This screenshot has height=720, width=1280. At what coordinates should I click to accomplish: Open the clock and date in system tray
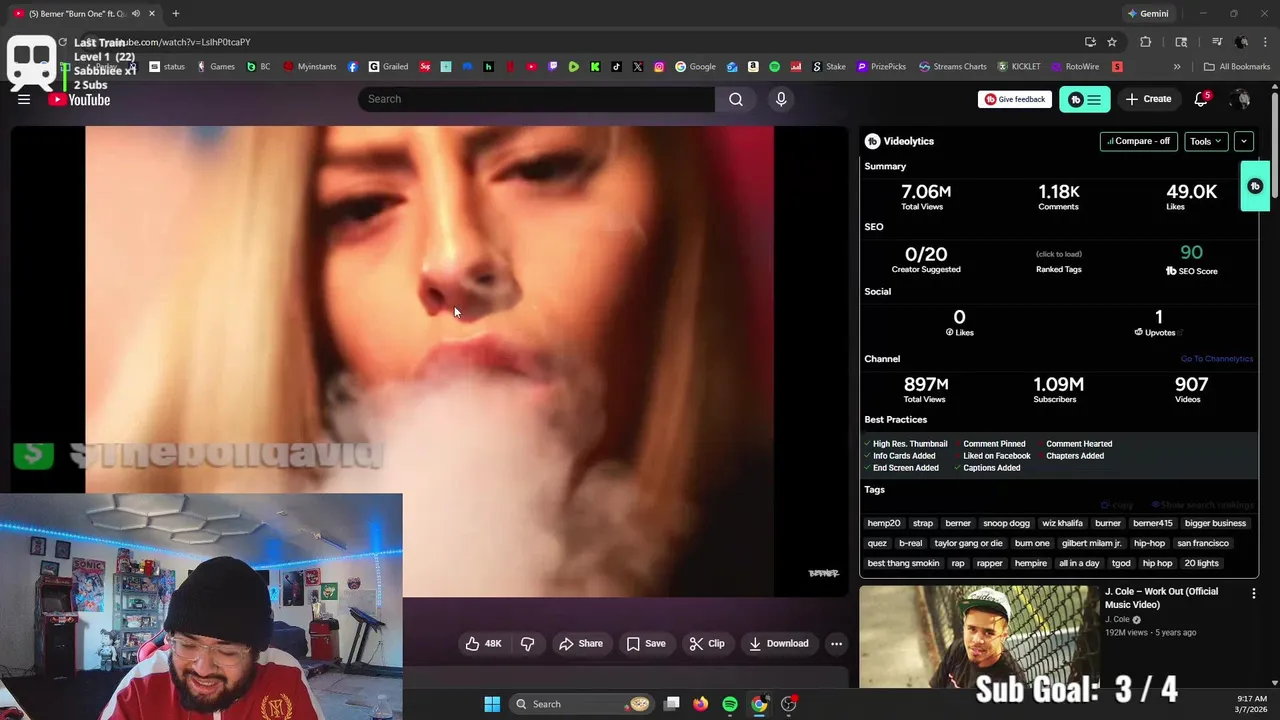[1251, 704]
